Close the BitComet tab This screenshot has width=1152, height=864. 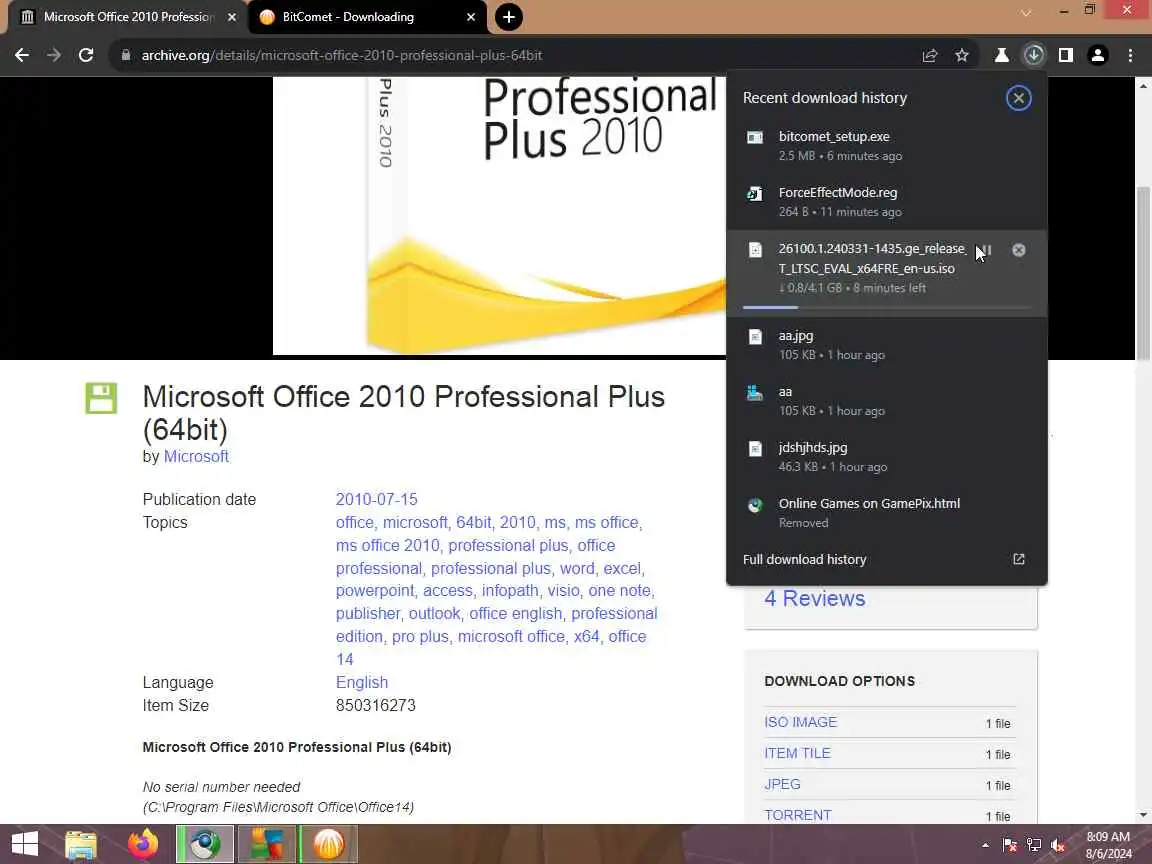click(471, 17)
